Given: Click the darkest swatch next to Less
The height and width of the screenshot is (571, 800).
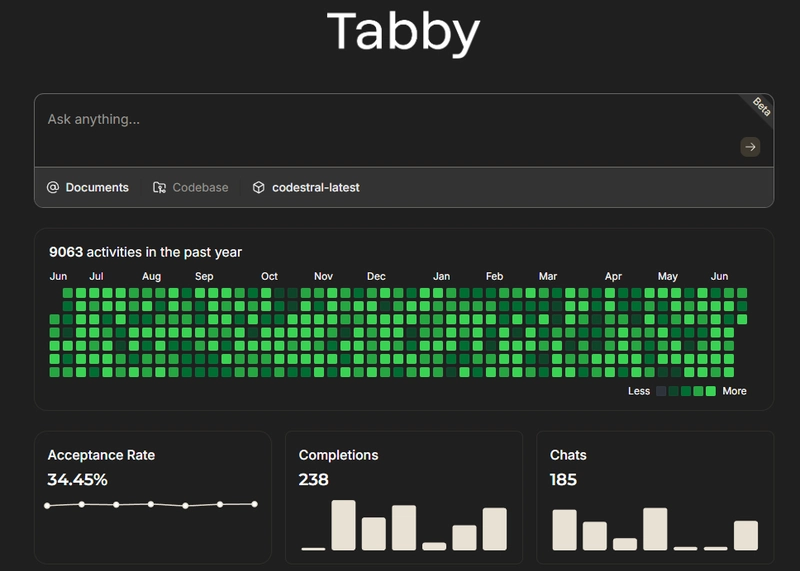Looking at the screenshot, I should coord(661,391).
